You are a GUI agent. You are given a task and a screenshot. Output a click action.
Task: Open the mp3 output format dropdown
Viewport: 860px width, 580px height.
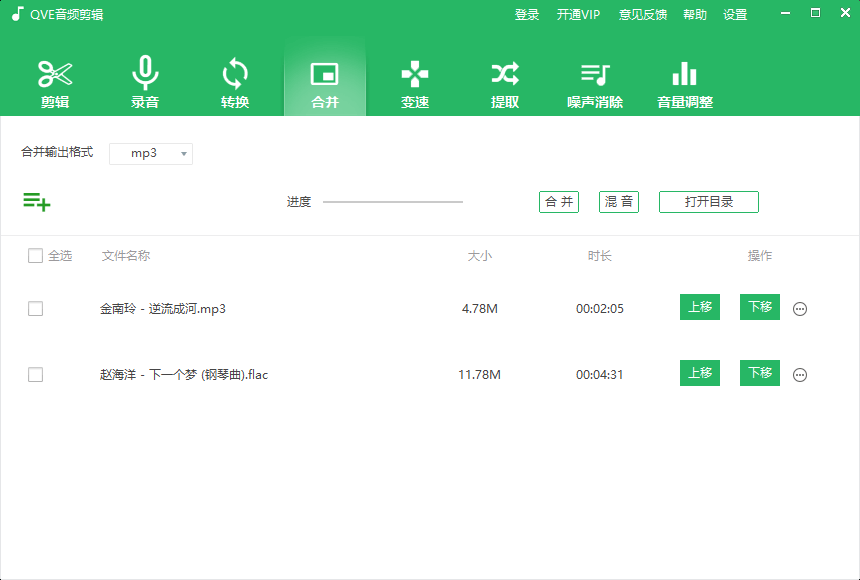point(151,153)
